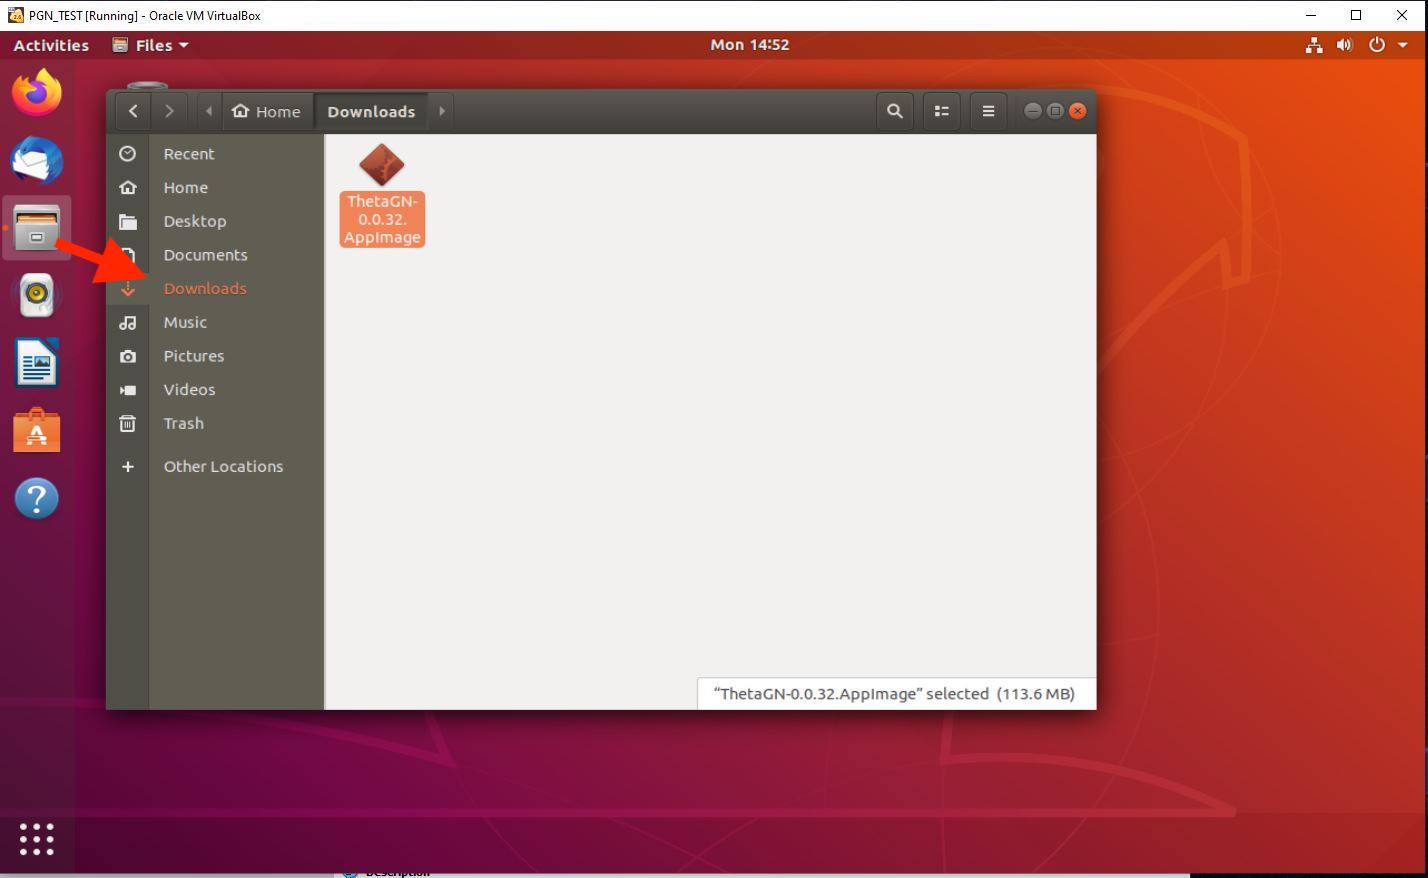Screen dimensions: 1428x878
Task: Click the ThetaGN-0.0.32.AppImage filename label
Action: 382,219
